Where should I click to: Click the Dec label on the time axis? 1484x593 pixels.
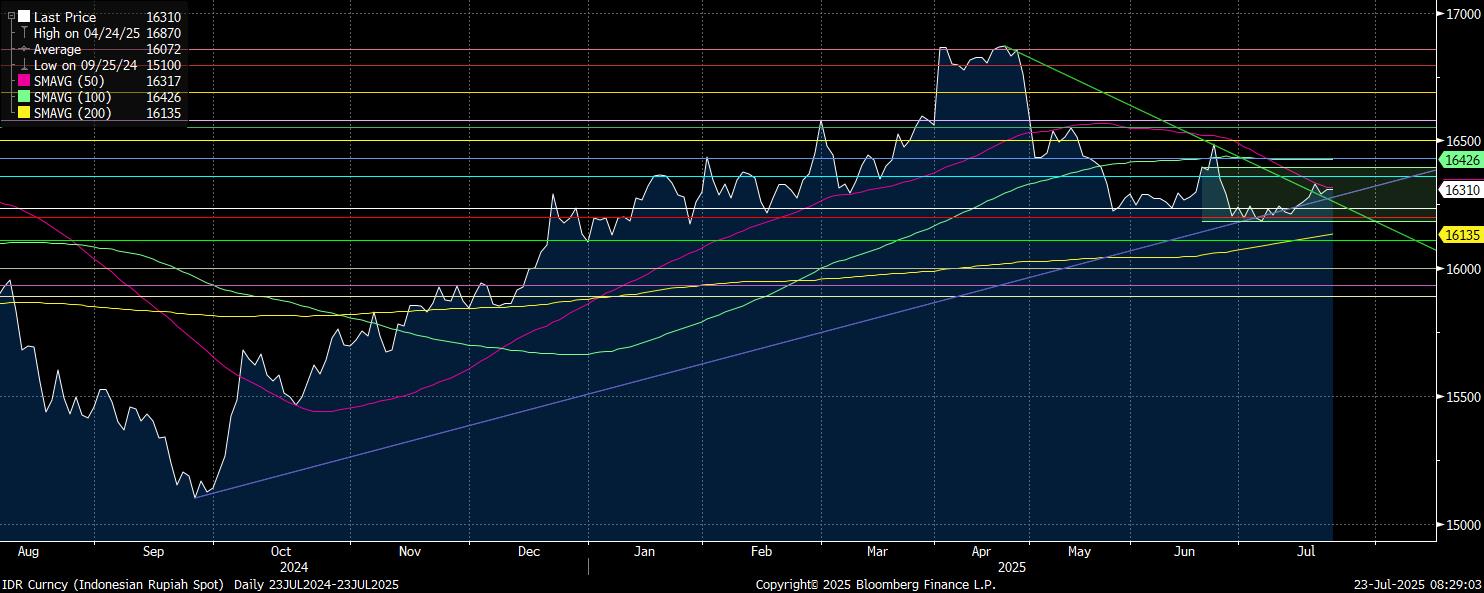[529, 551]
